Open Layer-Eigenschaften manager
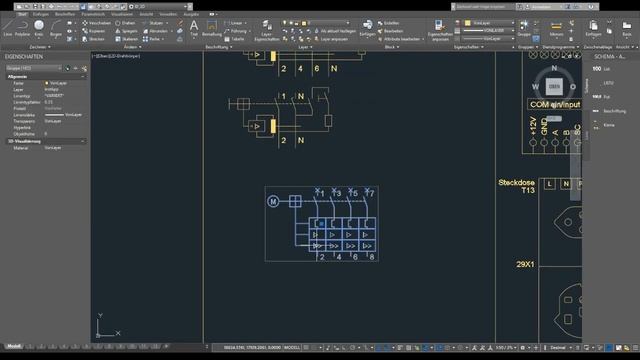This screenshot has height=360, width=640. (267, 30)
